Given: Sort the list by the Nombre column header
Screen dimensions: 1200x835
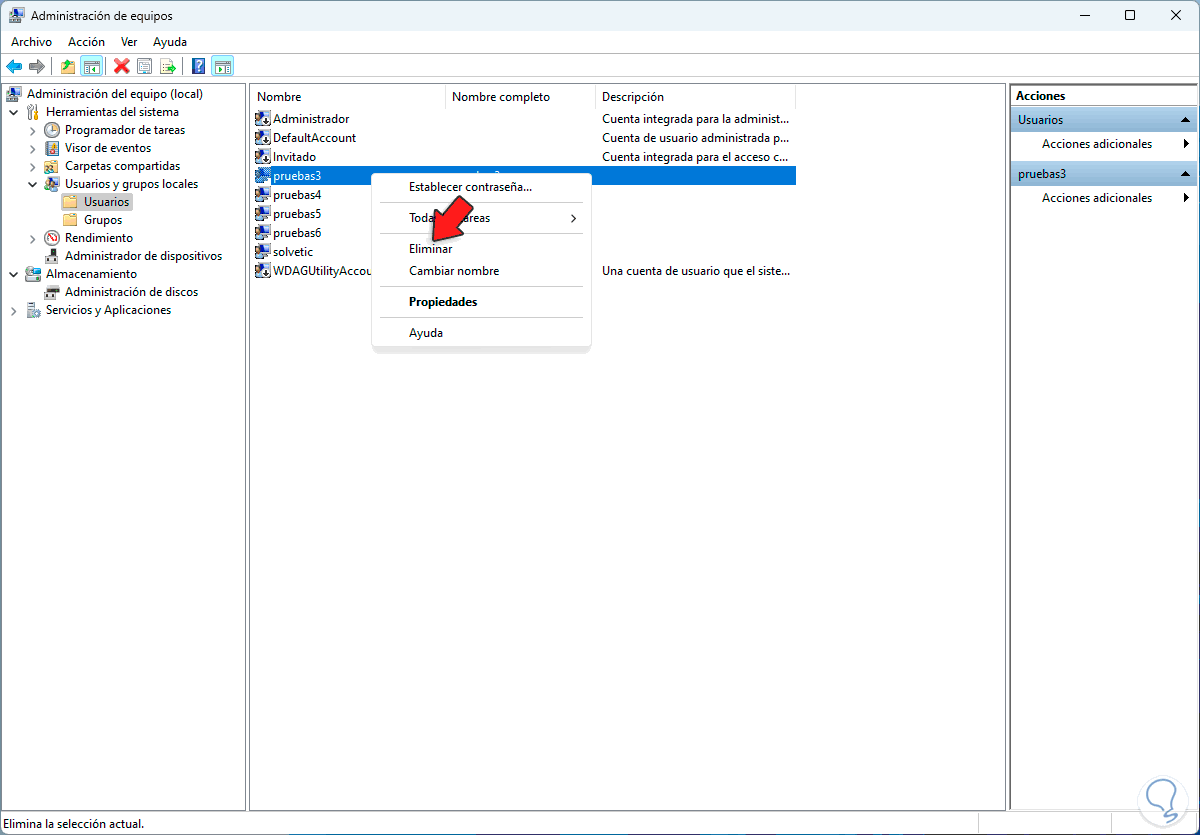Looking at the screenshot, I should 278,96.
